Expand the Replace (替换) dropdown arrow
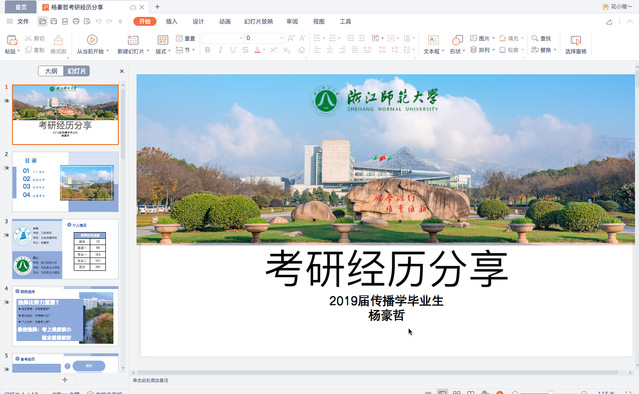Image resolution: width=639 pixels, height=394 pixels. pos(555,50)
